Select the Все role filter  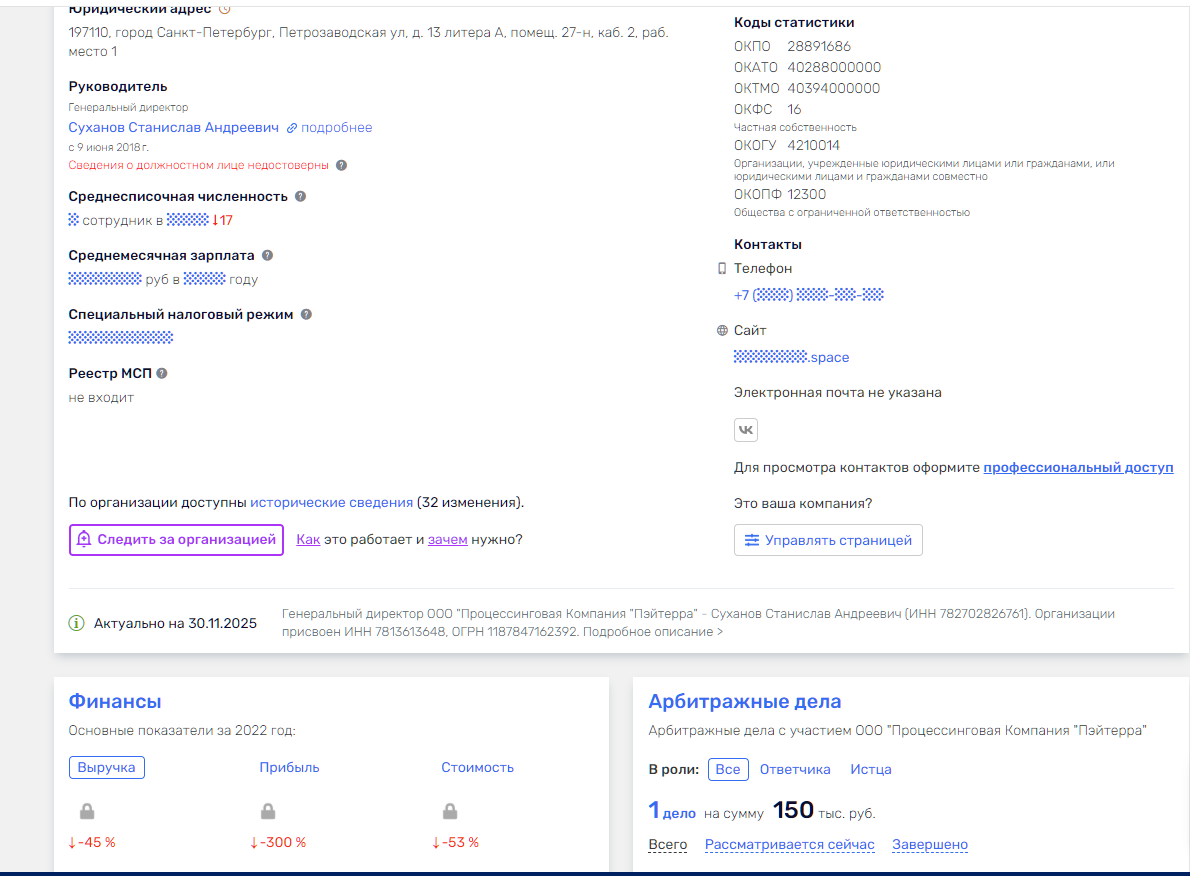(x=728, y=770)
